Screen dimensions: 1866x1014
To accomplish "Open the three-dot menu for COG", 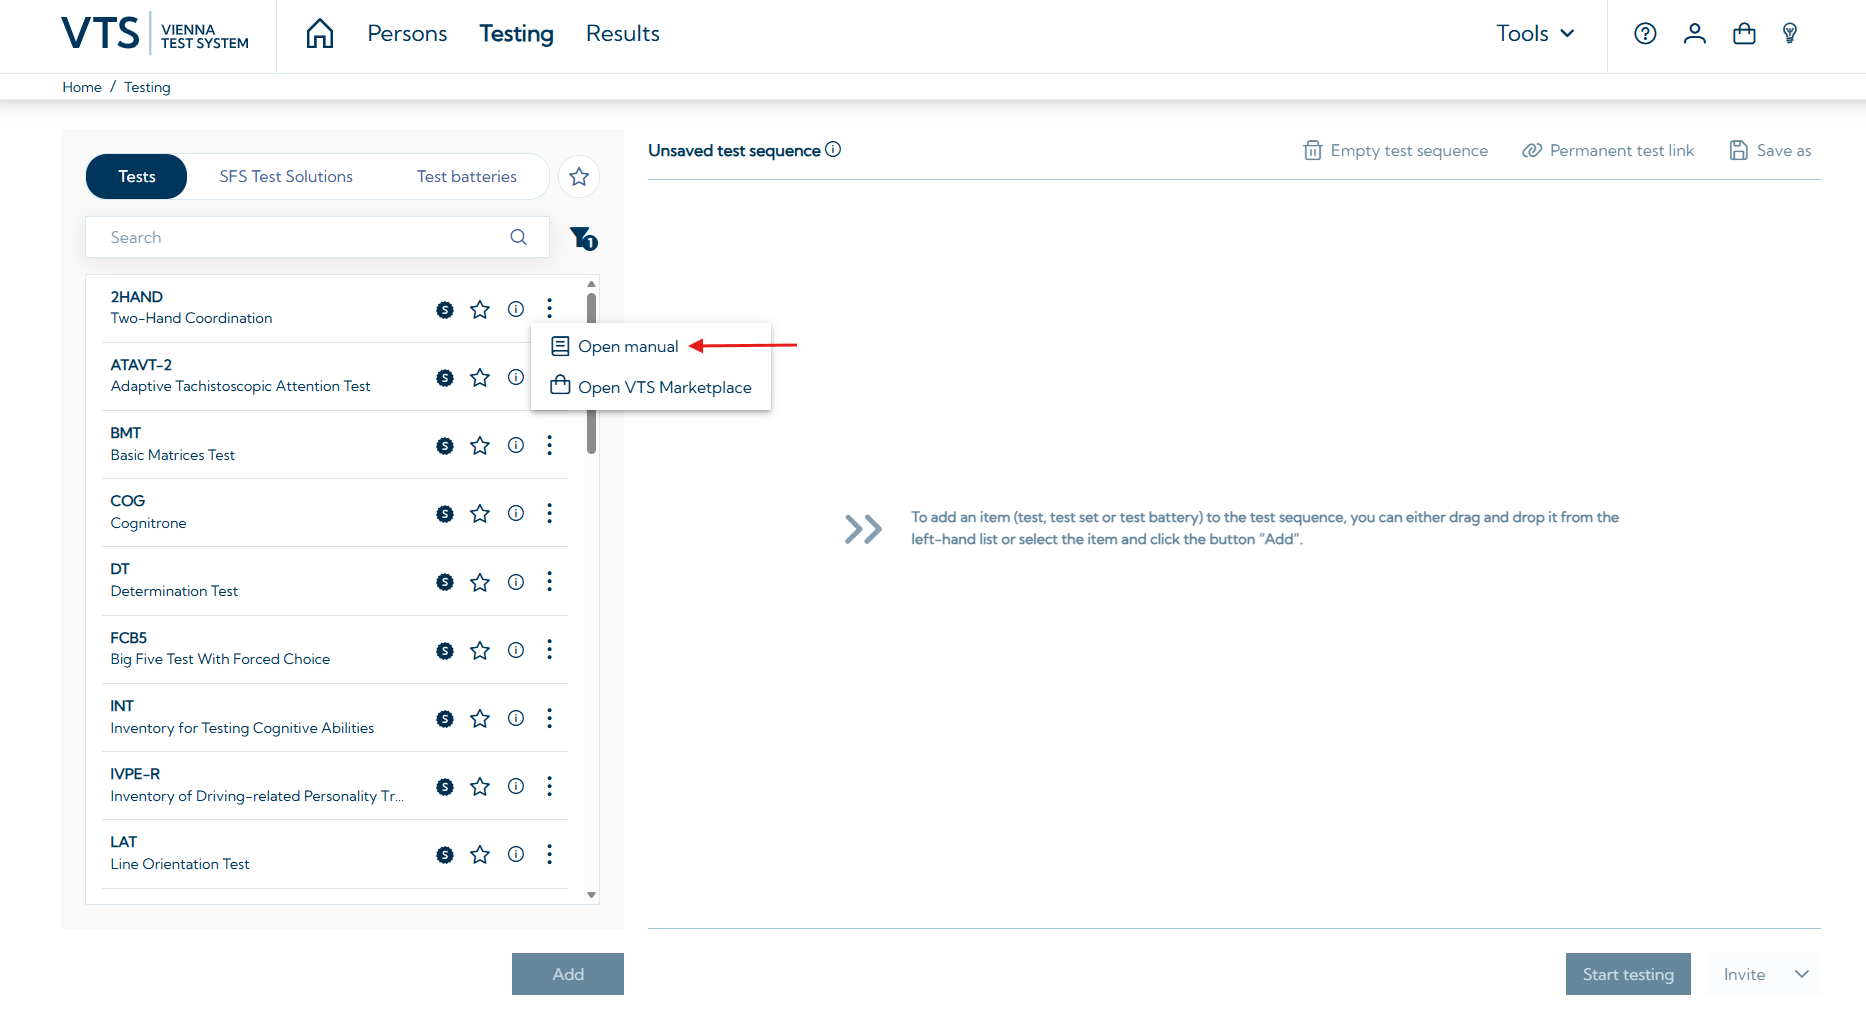I will 549,513.
